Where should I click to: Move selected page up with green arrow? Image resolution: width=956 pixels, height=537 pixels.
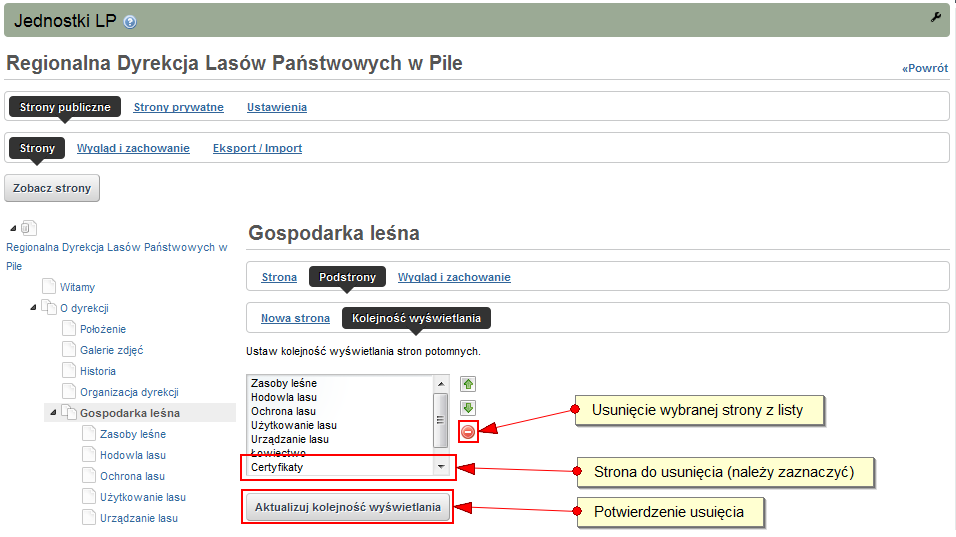(x=468, y=384)
